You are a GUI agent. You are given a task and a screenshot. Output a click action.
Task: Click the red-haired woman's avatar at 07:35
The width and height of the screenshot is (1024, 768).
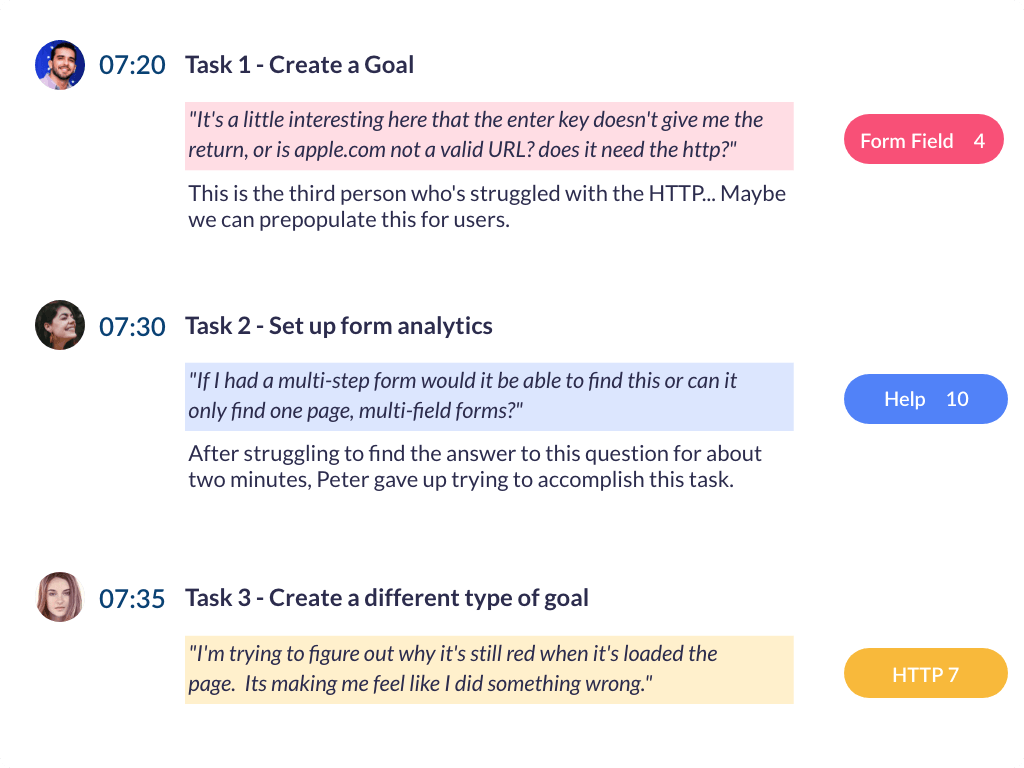pos(60,597)
